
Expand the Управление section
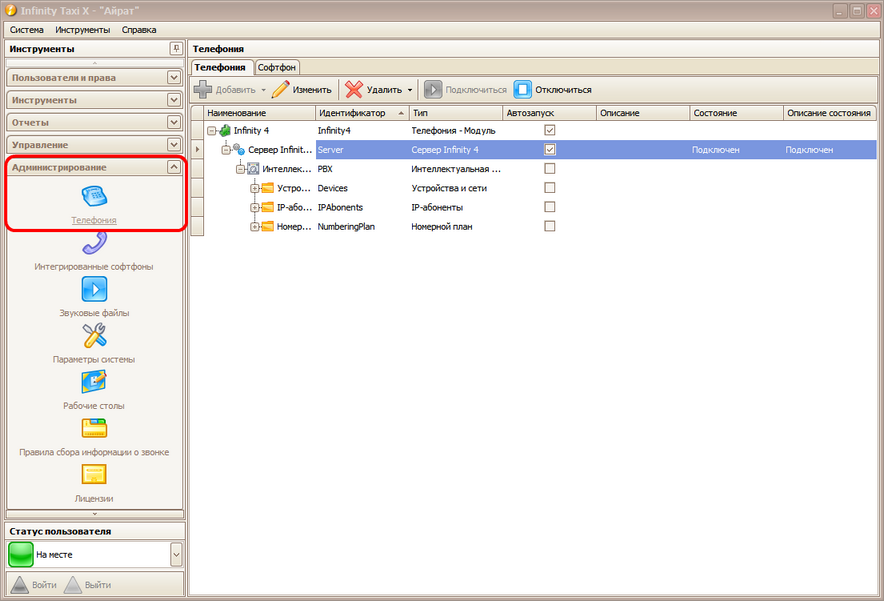coord(174,144)
